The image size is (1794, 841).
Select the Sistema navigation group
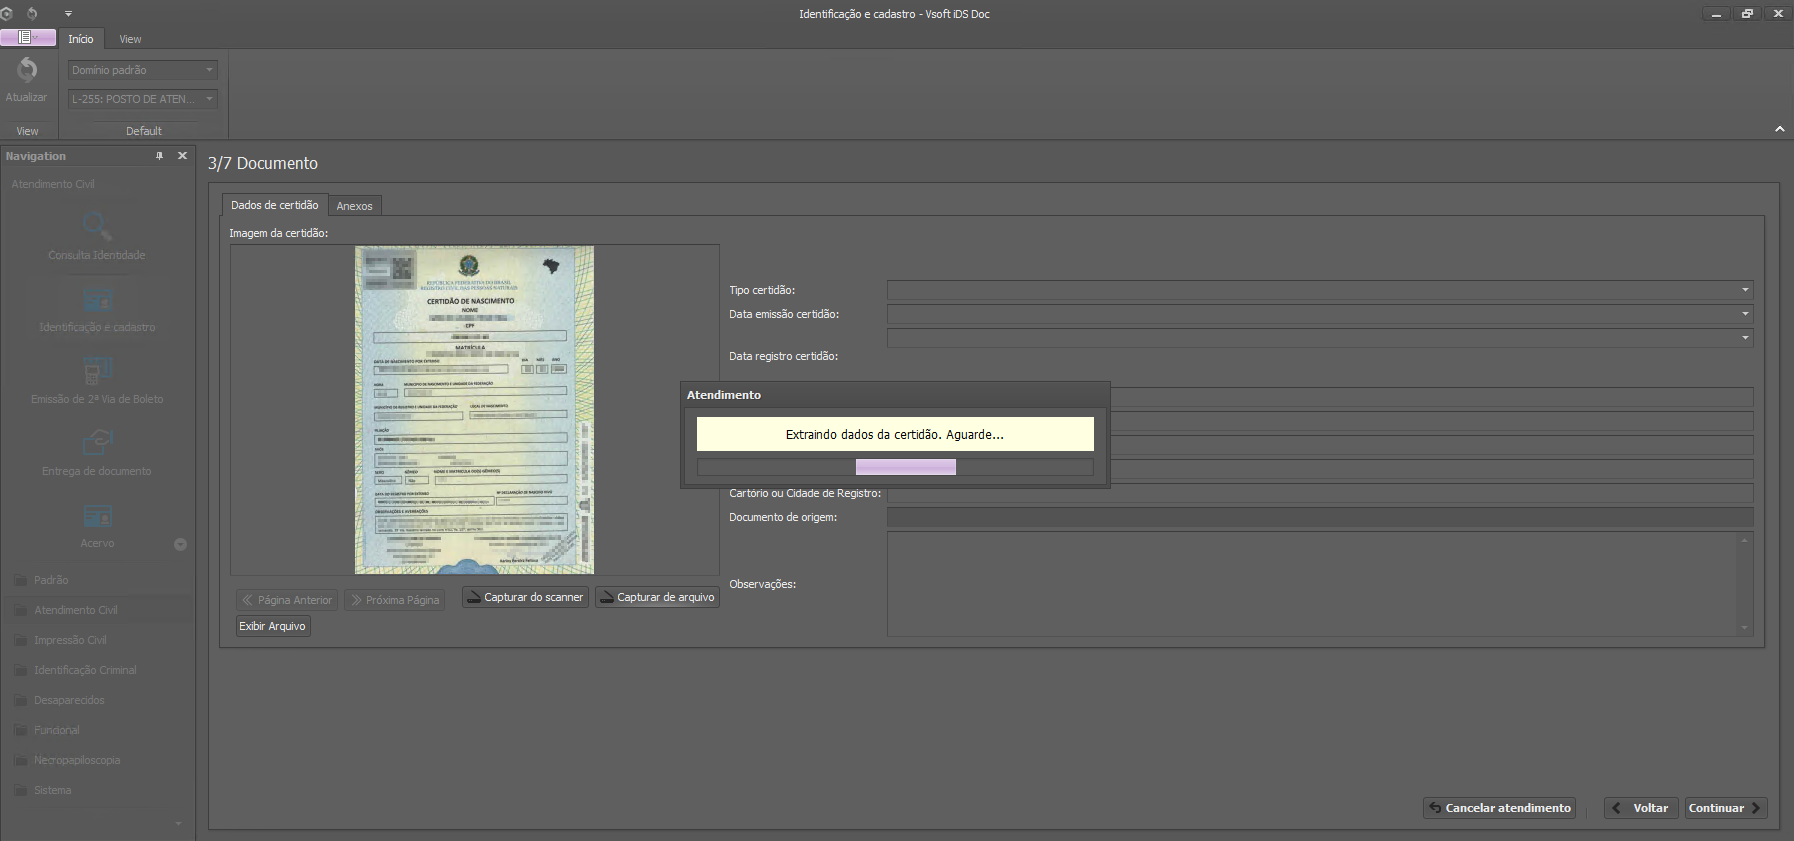pos(97,790)
